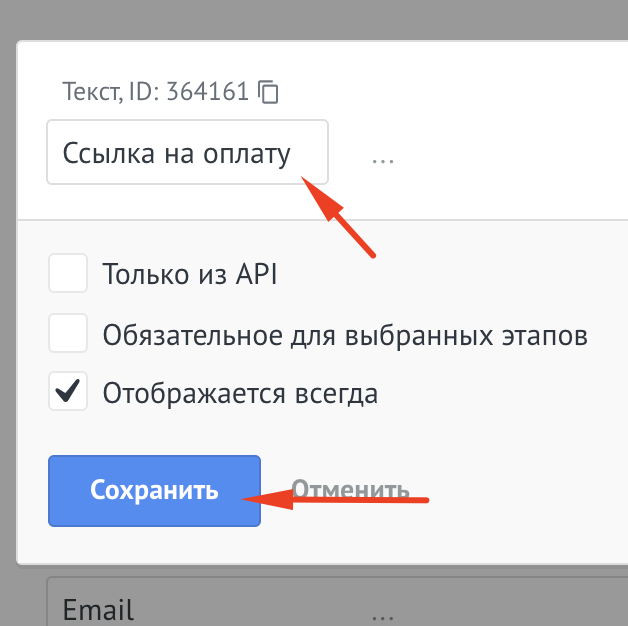Open three-dot menu beside "Ссылка на оплату" field
The height and width of the screenshot is (626, 628).
382,160
